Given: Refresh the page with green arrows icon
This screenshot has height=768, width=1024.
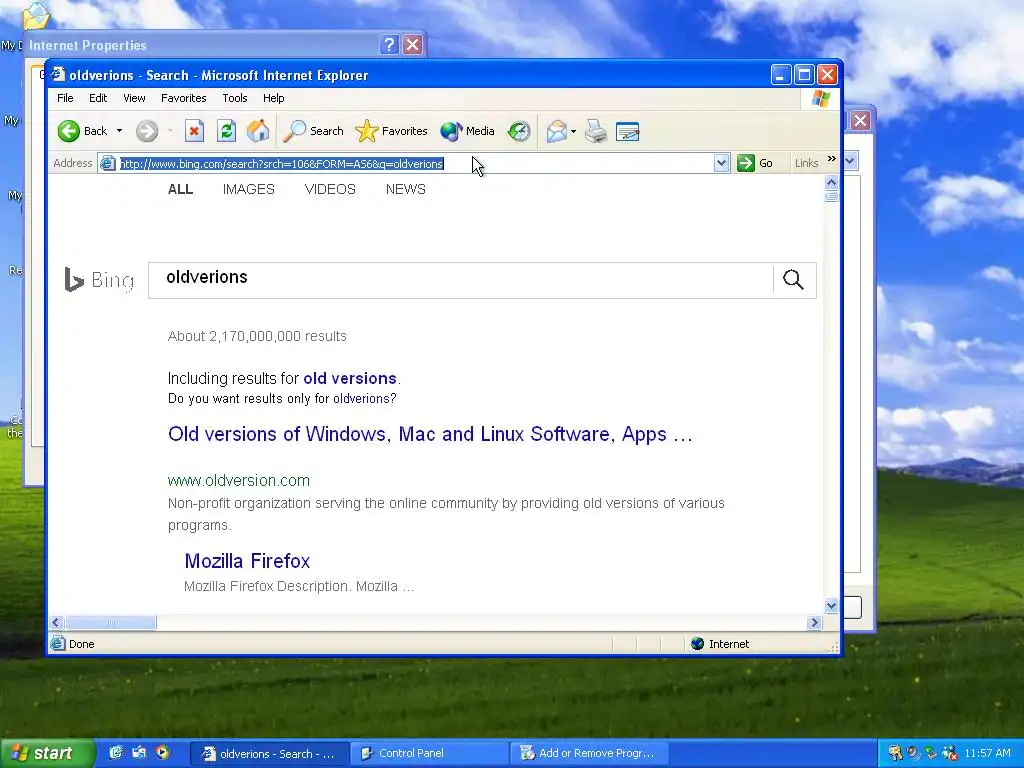Looking at the screenshot, I should pyautogui.click(x=226, y=131).
